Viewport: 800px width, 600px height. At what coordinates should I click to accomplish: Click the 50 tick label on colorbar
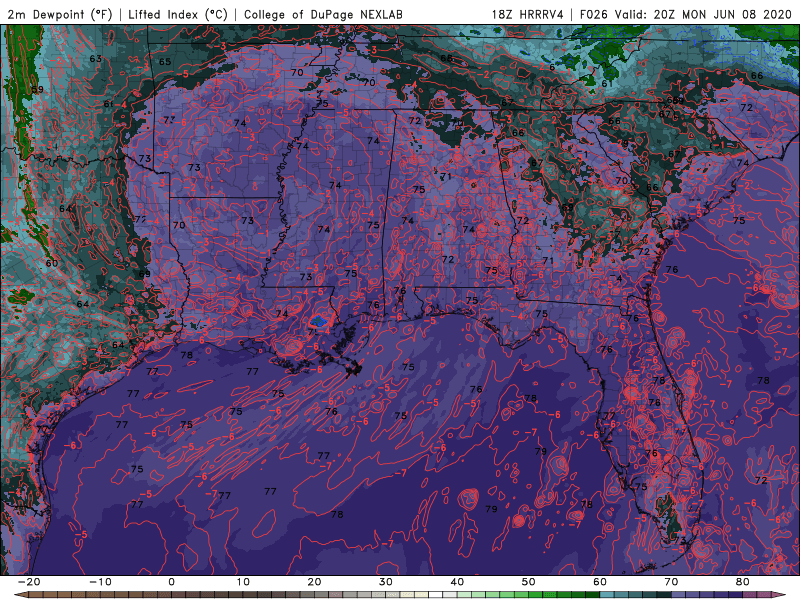[529, 582]
